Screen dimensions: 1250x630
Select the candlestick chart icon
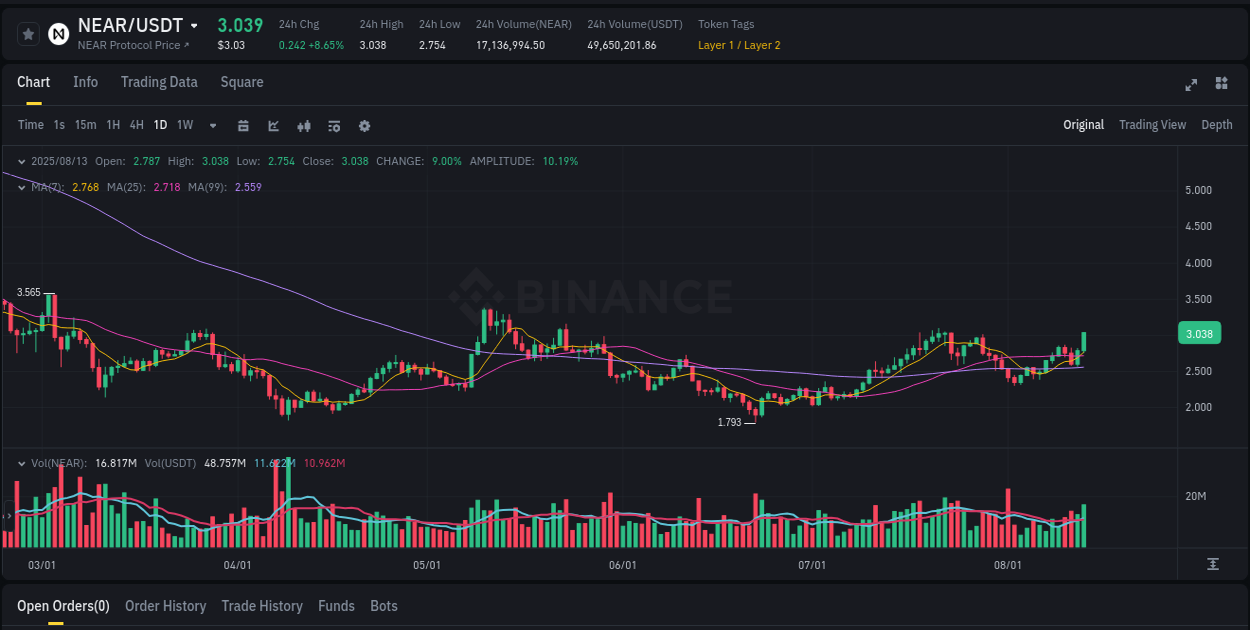[303, 126]
